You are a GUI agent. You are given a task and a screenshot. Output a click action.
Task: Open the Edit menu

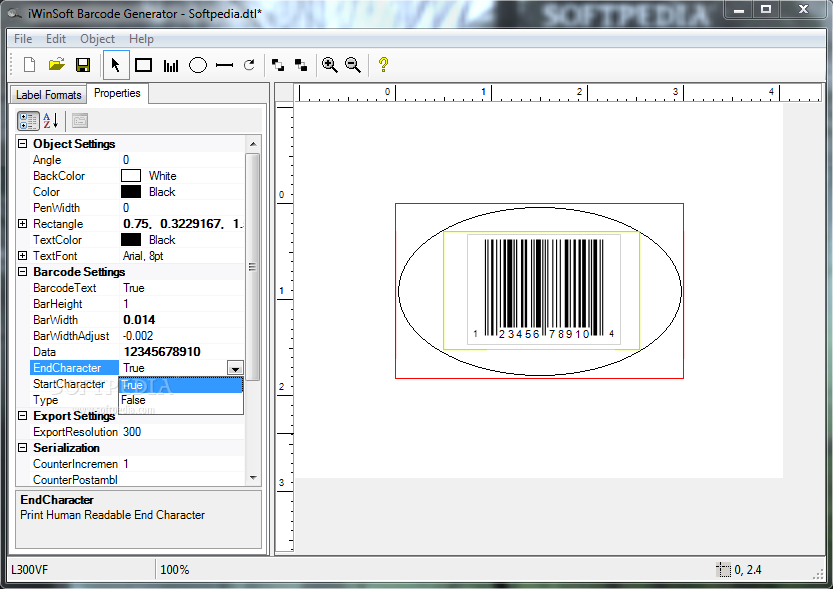56,39
